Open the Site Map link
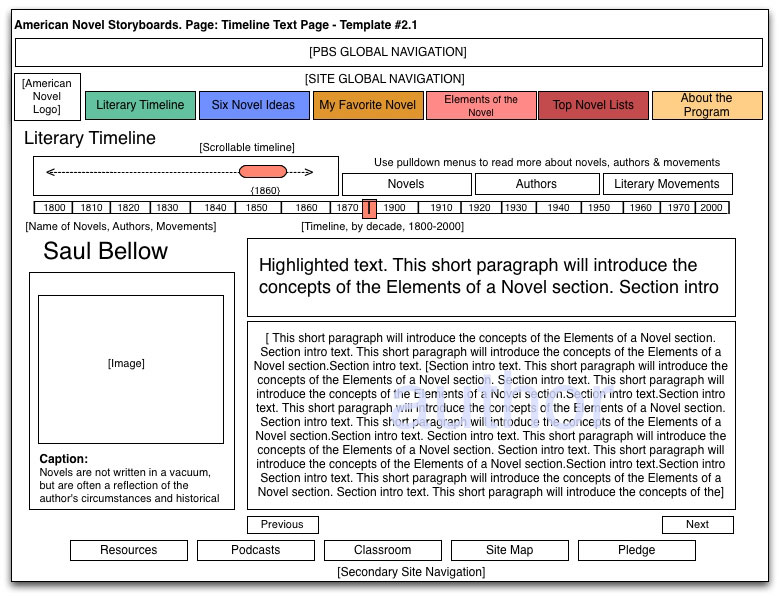Screen dimensions: 779x596 [x=509, y=550]
